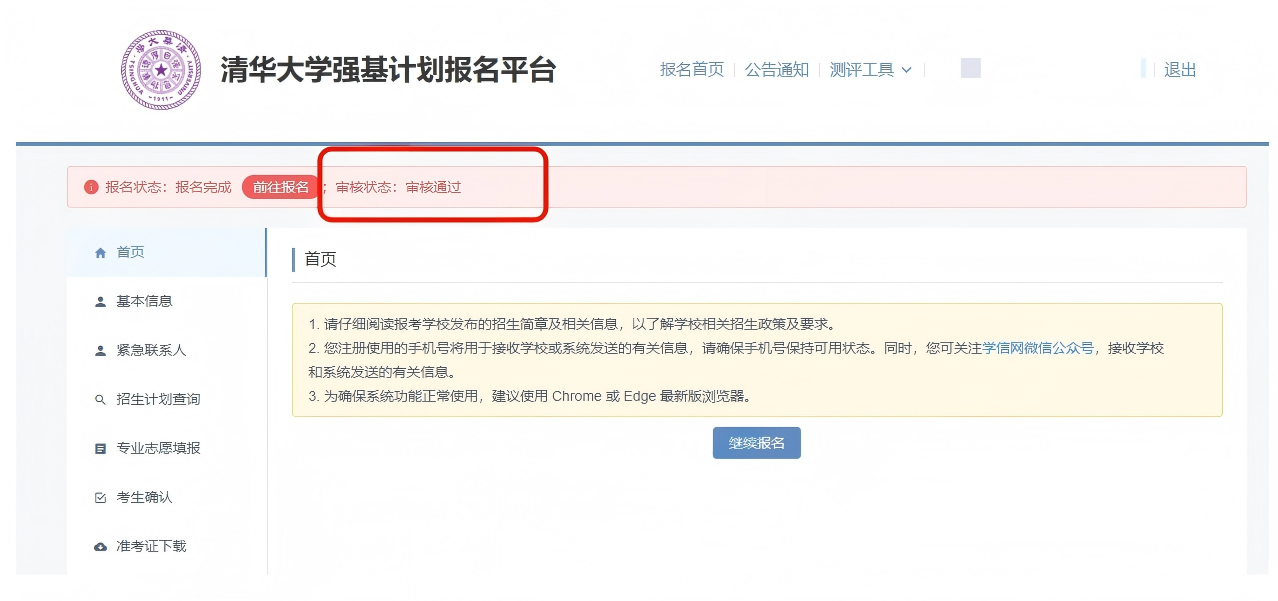Open the 学信网微信公众号 link

(x=1038, y=348)
